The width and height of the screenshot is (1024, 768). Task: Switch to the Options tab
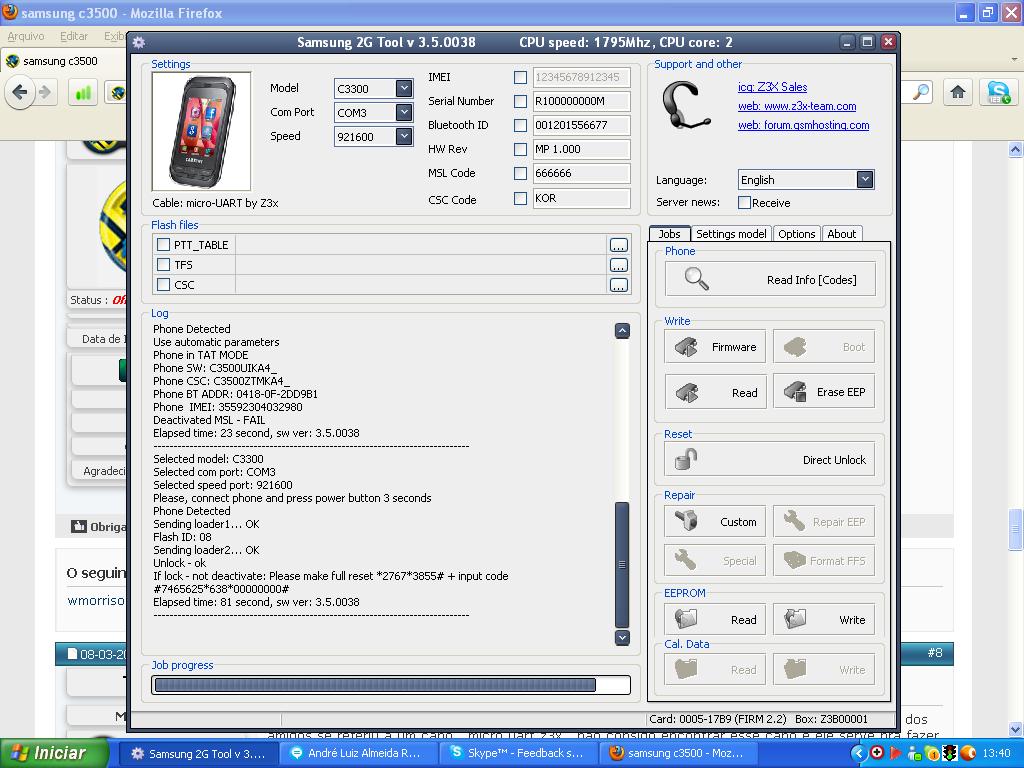tap(797, 234)
